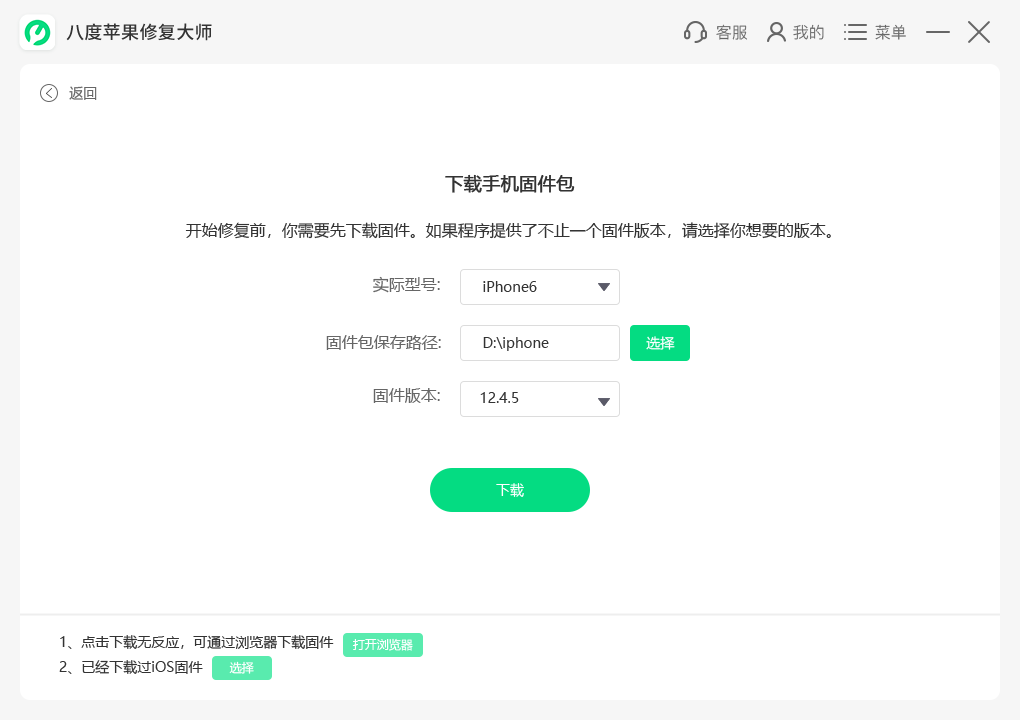Click the 打开浏览器 button
The width and height of the screenshot is (1020, 720).
tap(382, 645)
